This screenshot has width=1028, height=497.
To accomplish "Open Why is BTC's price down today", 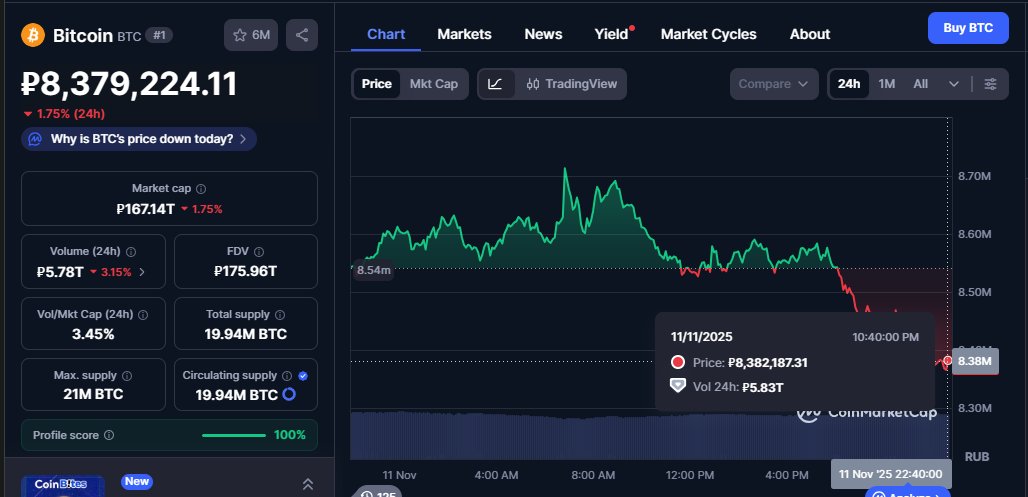I will coord(139,139).
